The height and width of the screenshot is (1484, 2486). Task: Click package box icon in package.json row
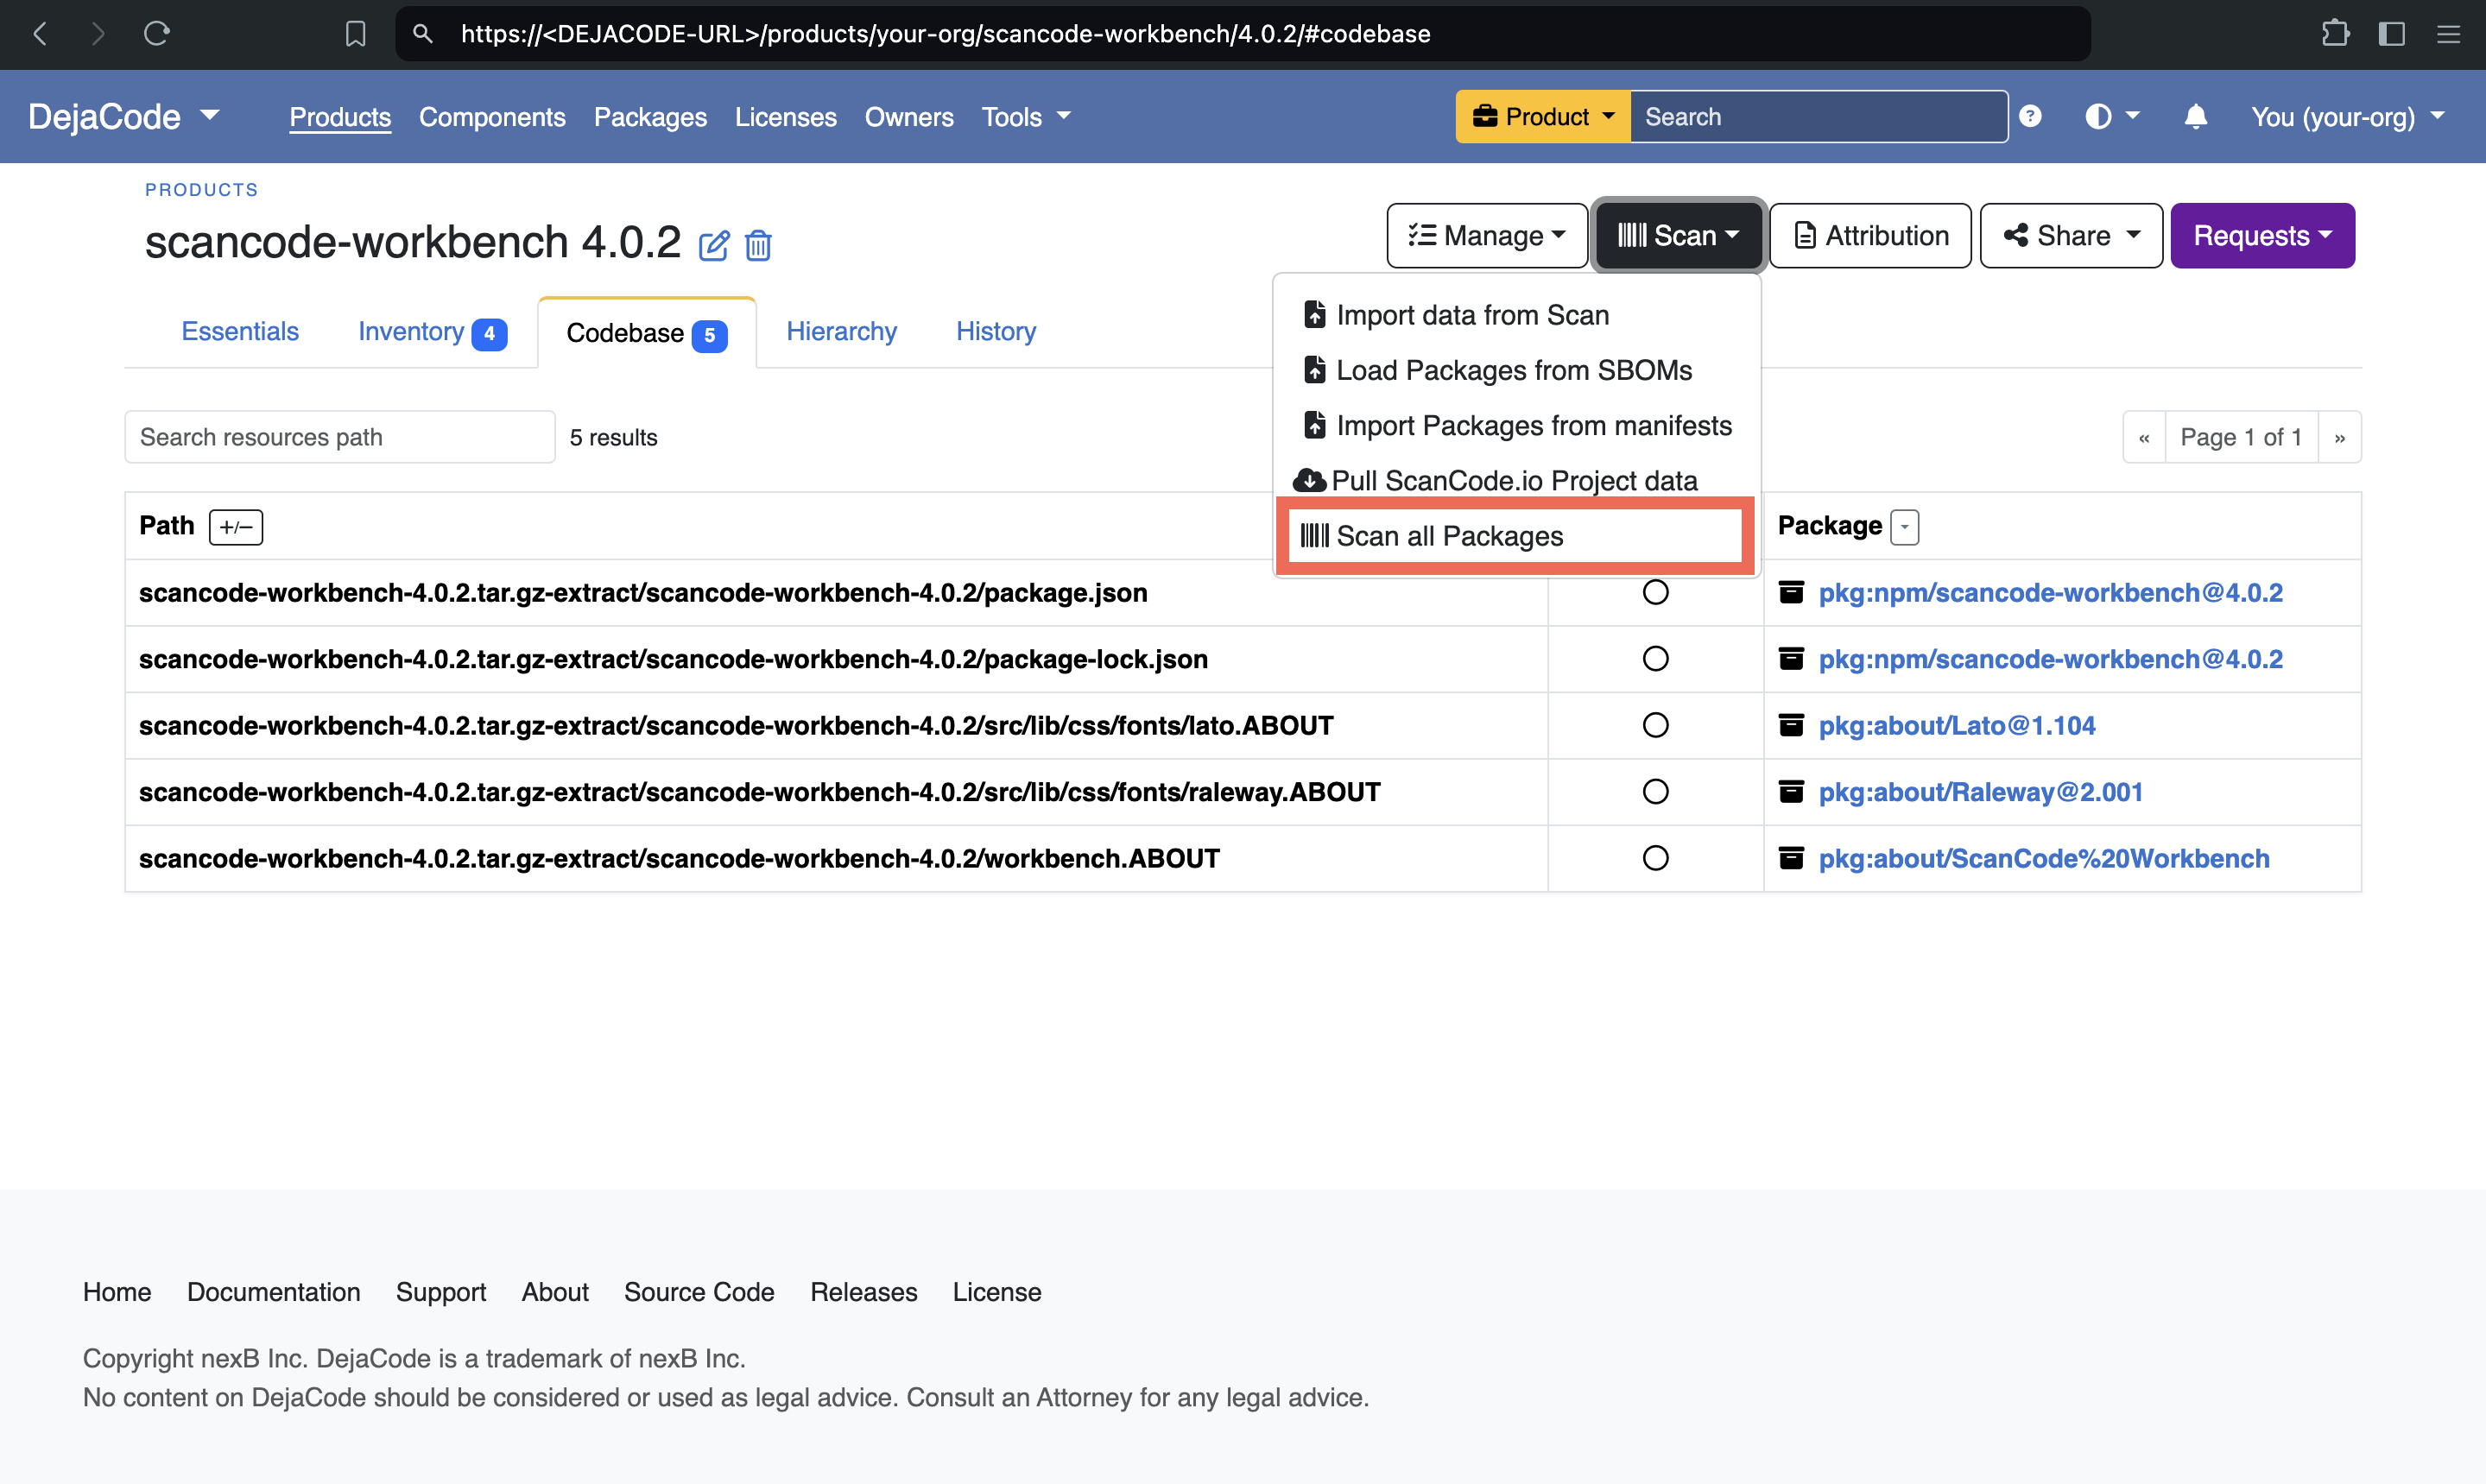click(x=1791, y=593)
